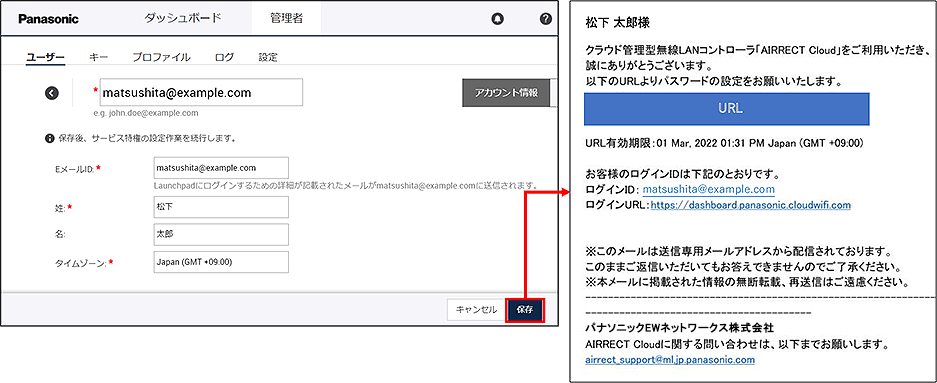The height and width of the screenshot is (383, 937).
Task: Click the blue URL button in email
Action: [x=726, y=109]
